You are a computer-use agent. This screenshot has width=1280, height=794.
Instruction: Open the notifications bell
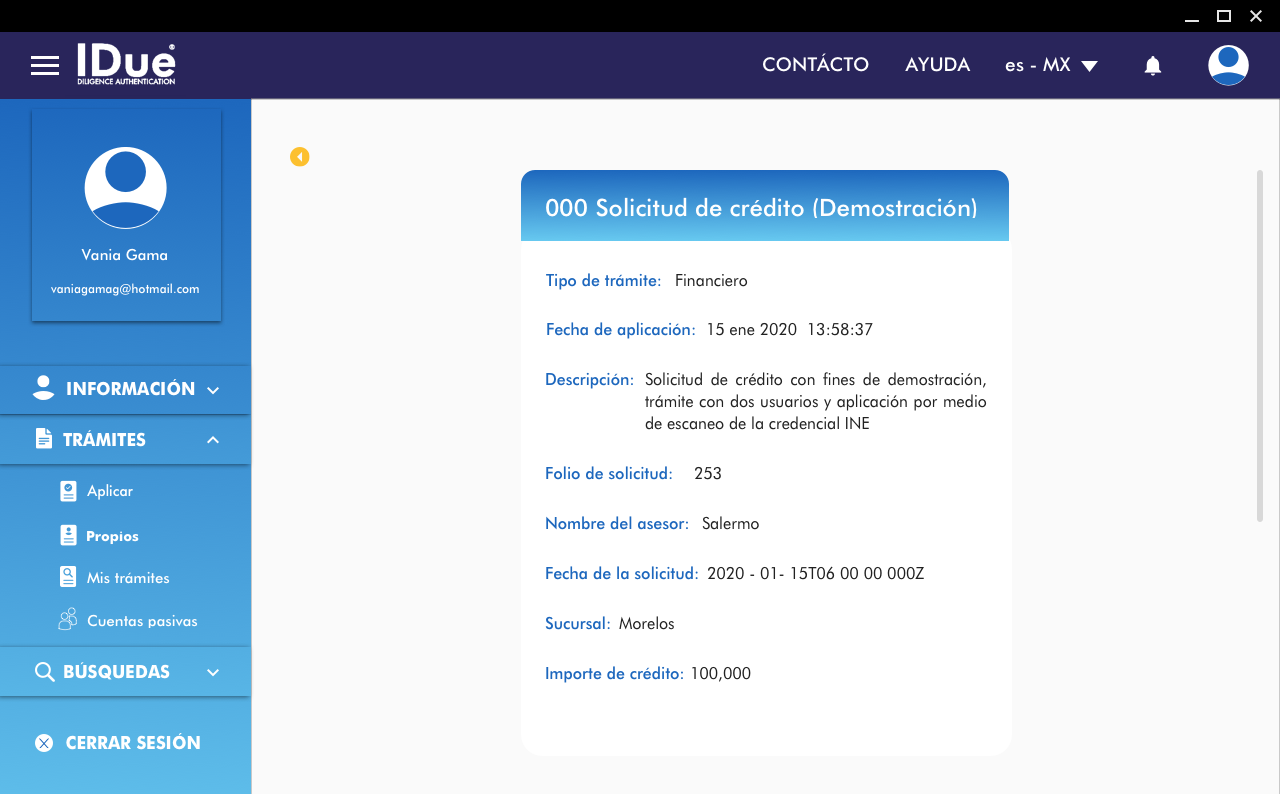tap(1153, 66)
